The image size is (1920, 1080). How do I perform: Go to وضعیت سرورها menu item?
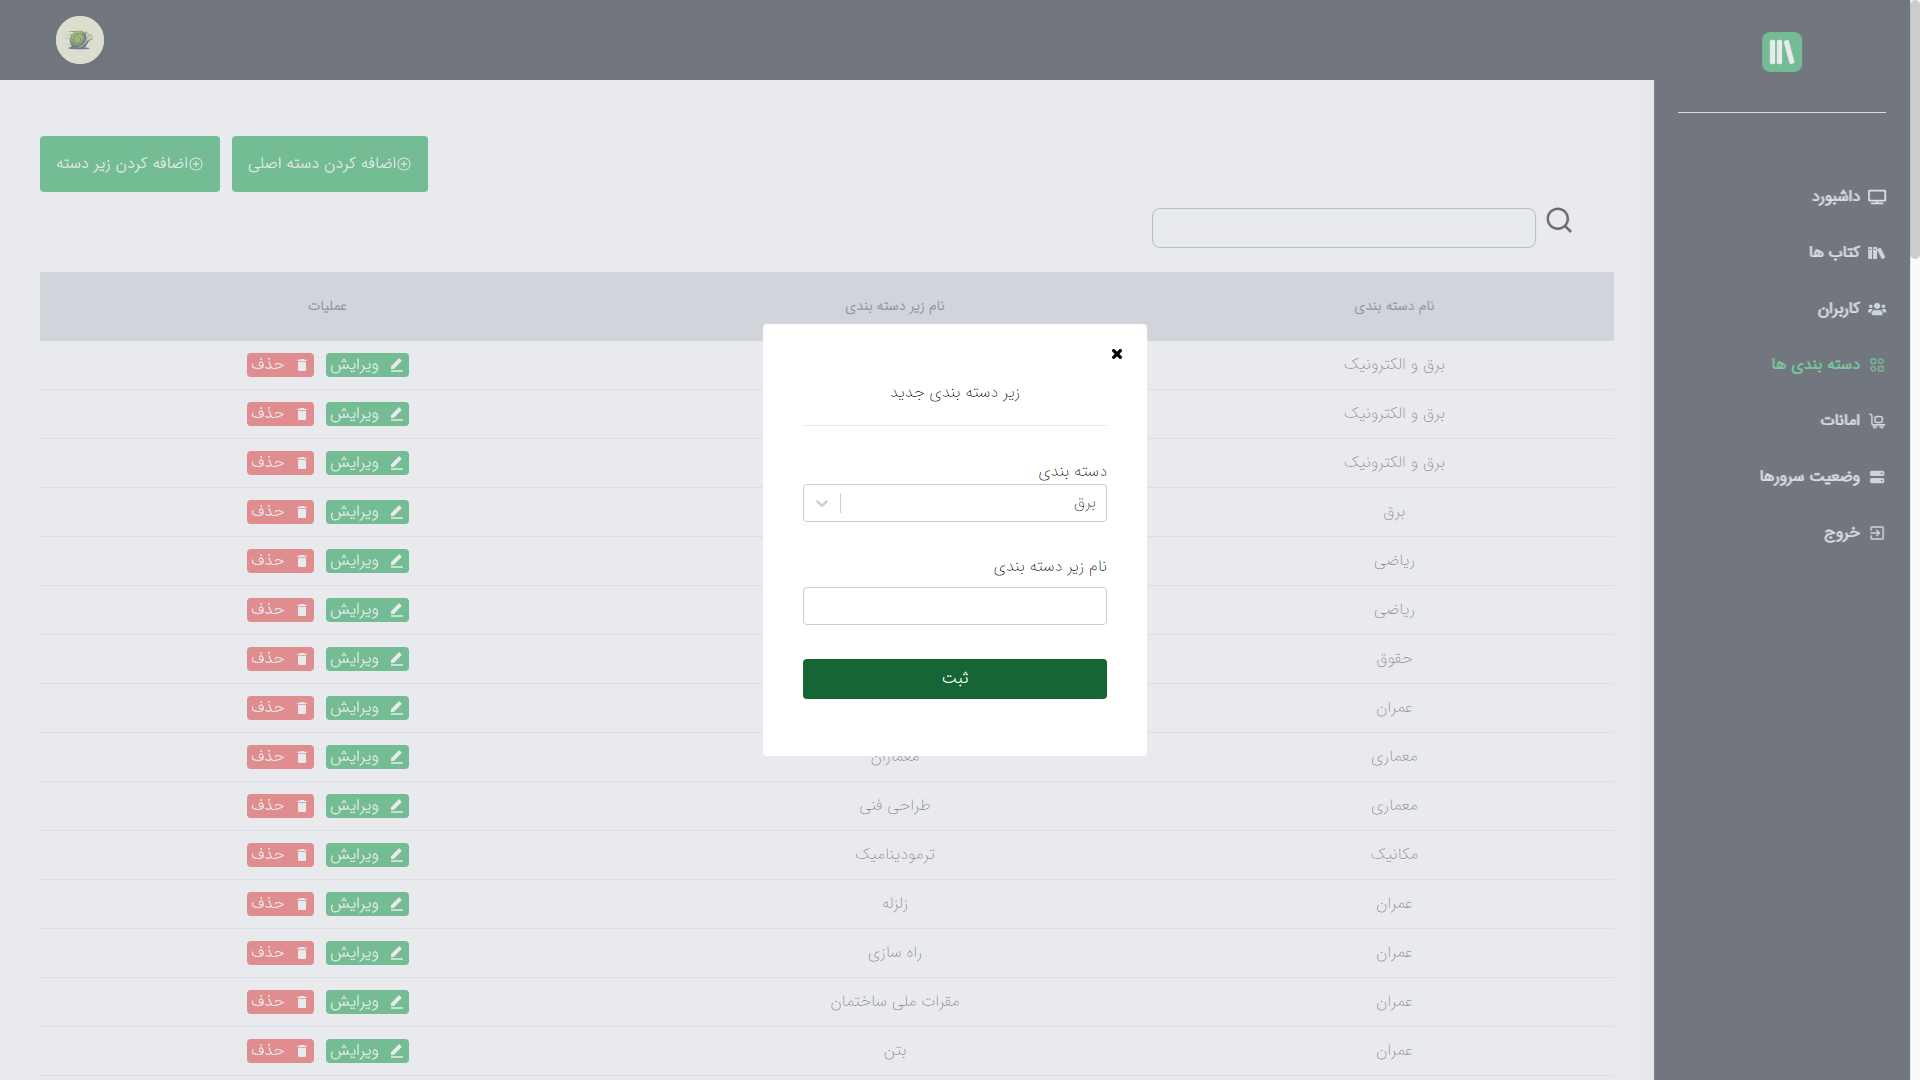[x=1809, y=477]
